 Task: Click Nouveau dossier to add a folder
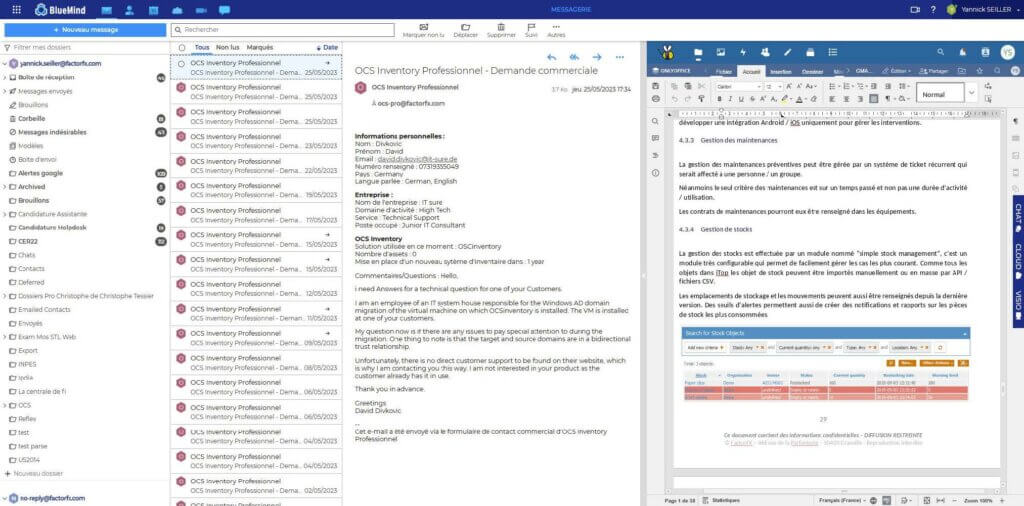tap(34, 473)
